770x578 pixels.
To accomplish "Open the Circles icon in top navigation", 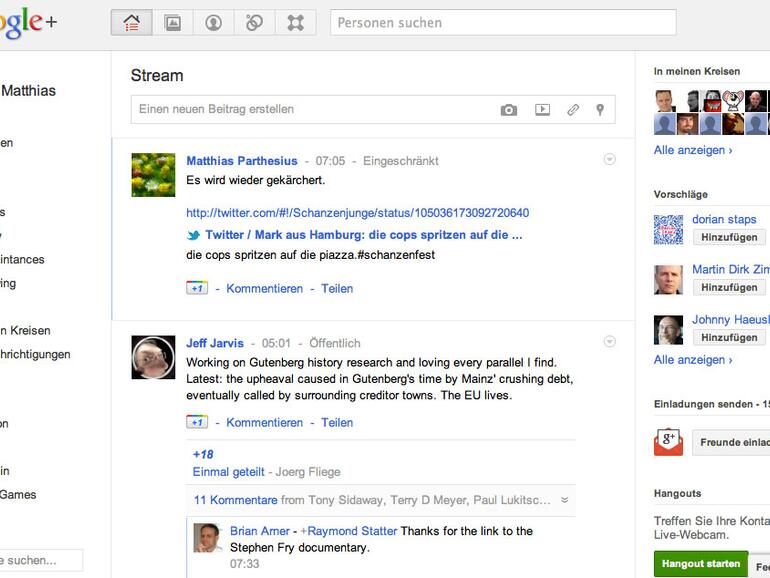I will coord(254,23).
